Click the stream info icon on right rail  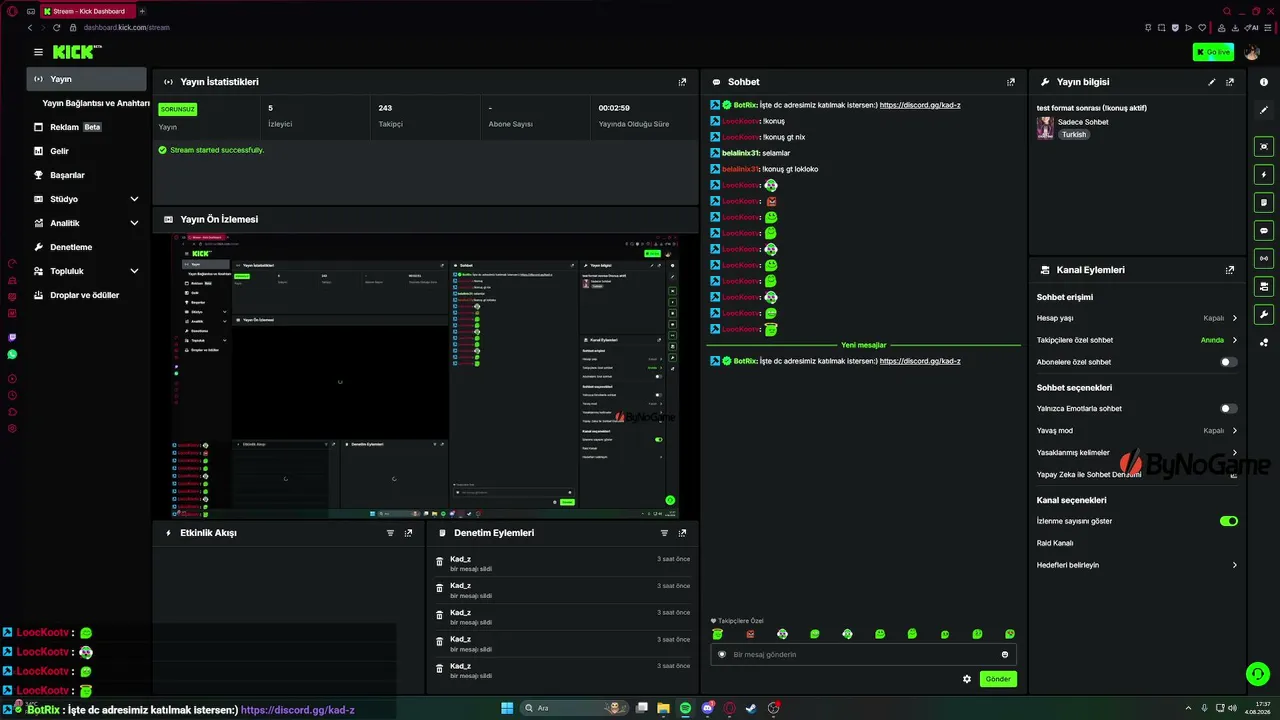[1264, 82]
